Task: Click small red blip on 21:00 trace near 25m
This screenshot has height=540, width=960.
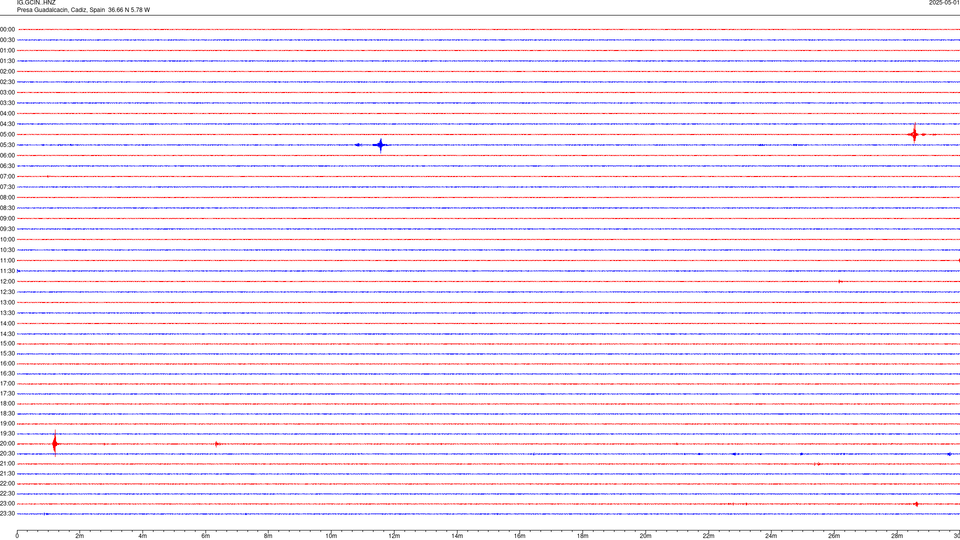Action: [x=817, y=464]
